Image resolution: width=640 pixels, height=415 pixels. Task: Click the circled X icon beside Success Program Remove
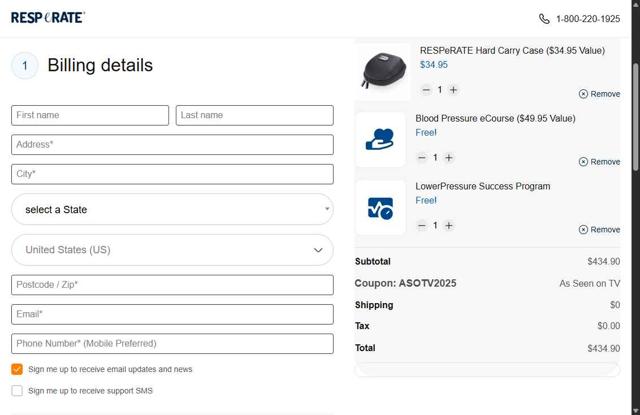[583, 229]
